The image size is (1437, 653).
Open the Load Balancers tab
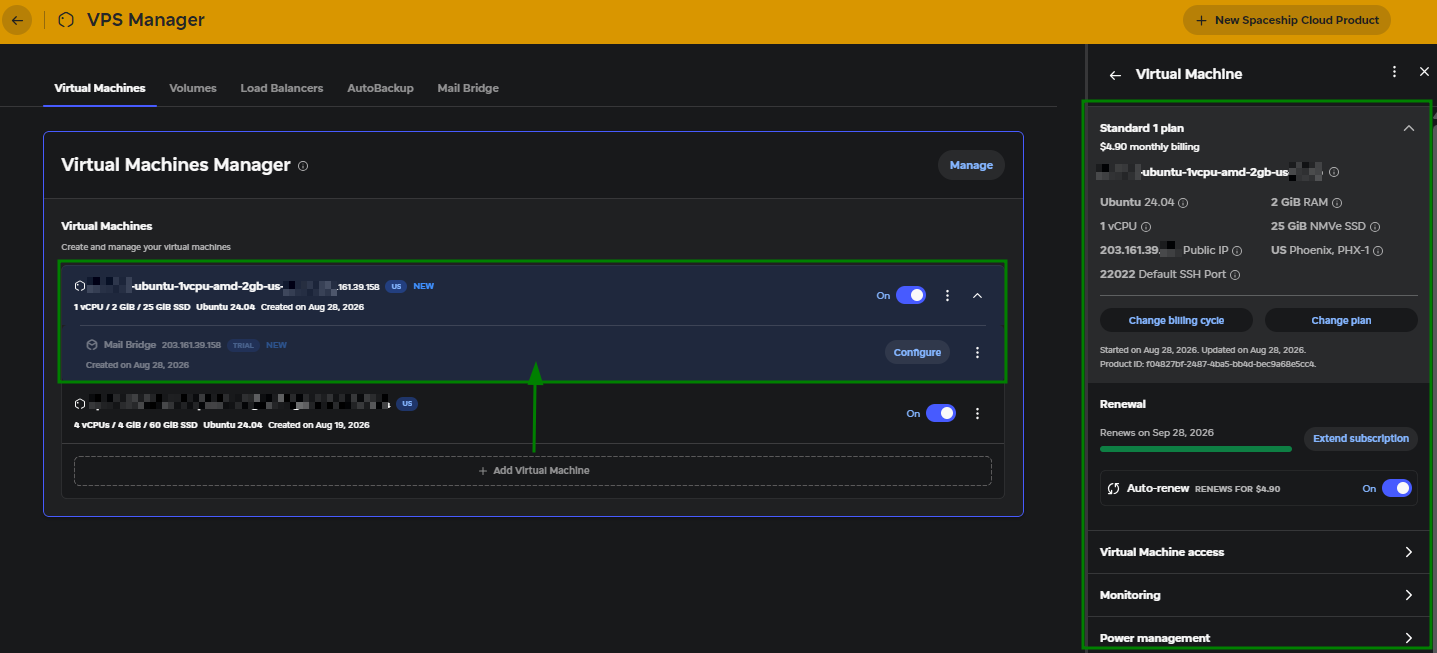point(282,88)
